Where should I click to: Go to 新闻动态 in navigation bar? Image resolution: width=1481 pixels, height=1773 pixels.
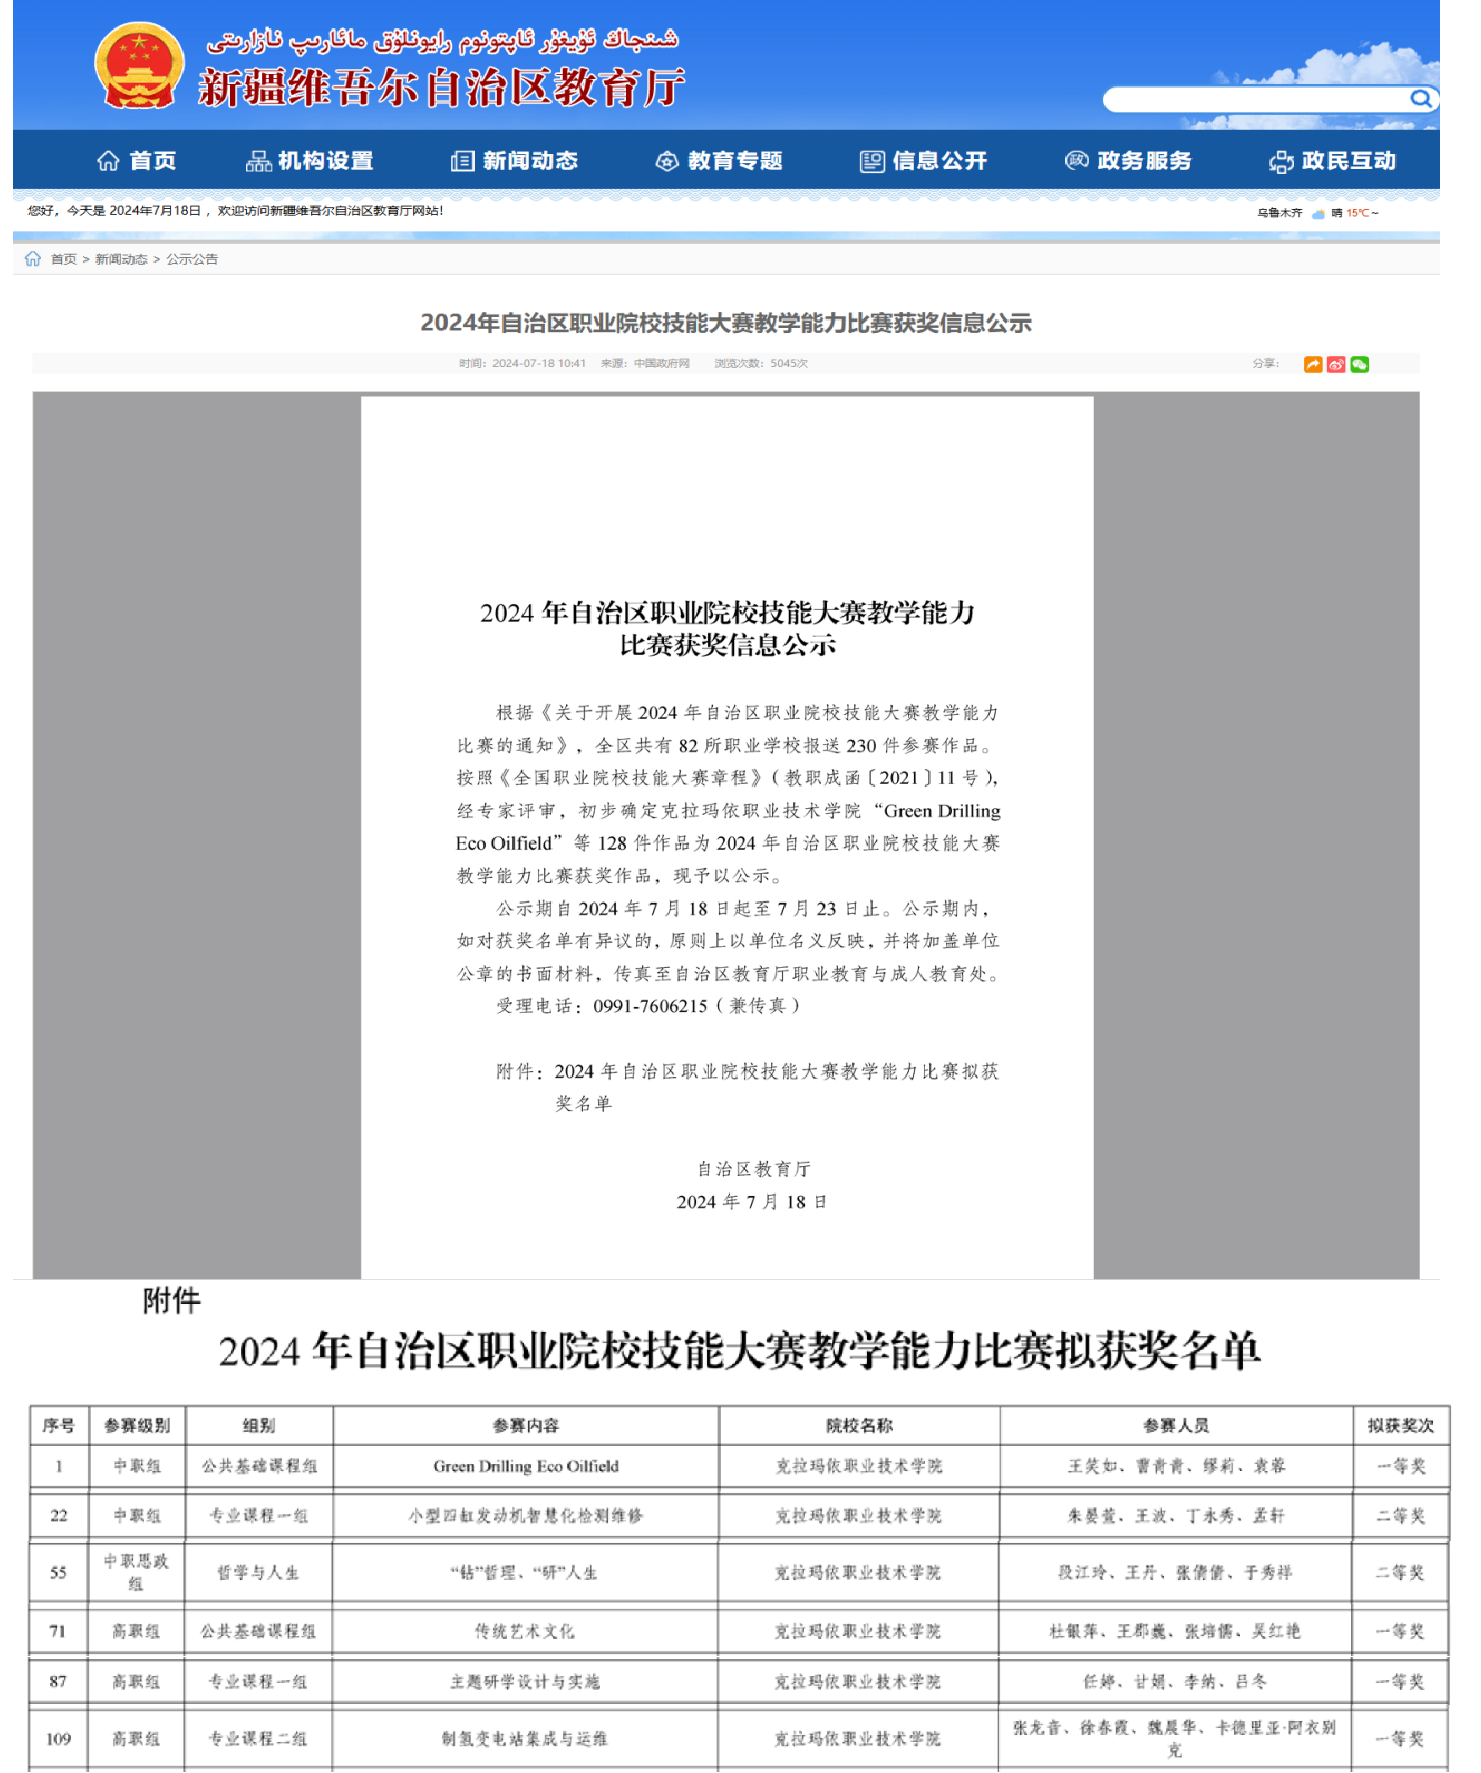pyautogui.click(x=514, y=161)
